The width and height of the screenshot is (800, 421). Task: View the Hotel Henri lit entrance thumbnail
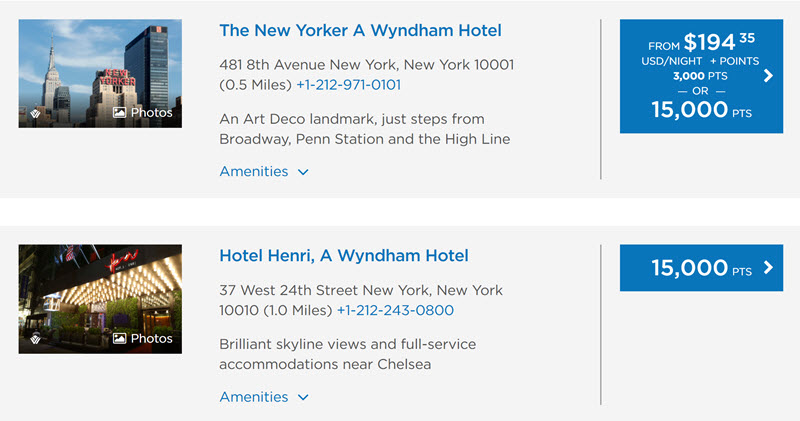pos(100,299)
